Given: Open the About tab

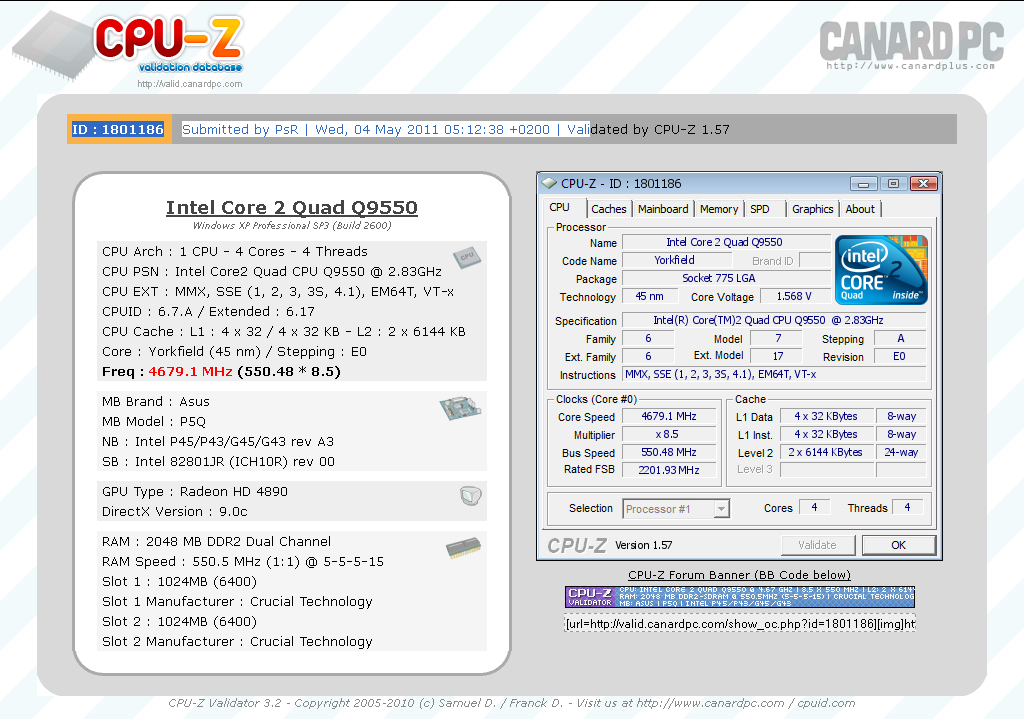Looking at the screenshot, I should click(860, 209).
